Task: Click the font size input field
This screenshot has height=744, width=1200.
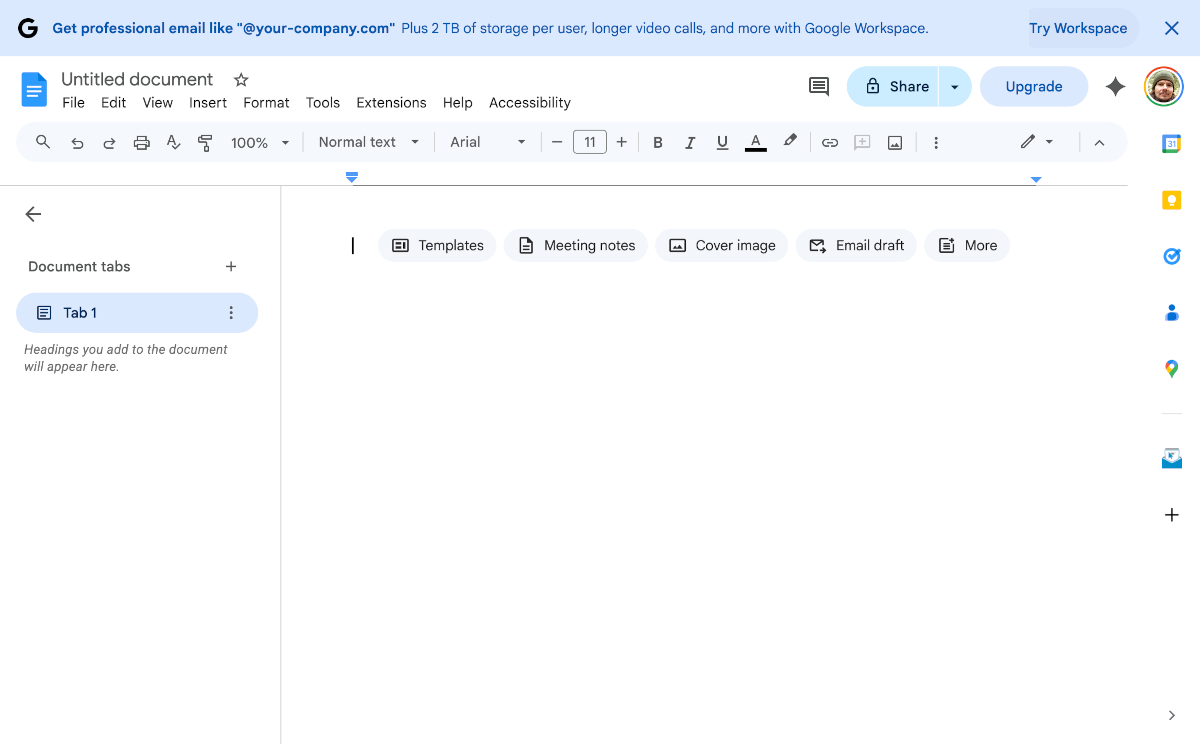Action: [x=589, y=143]
